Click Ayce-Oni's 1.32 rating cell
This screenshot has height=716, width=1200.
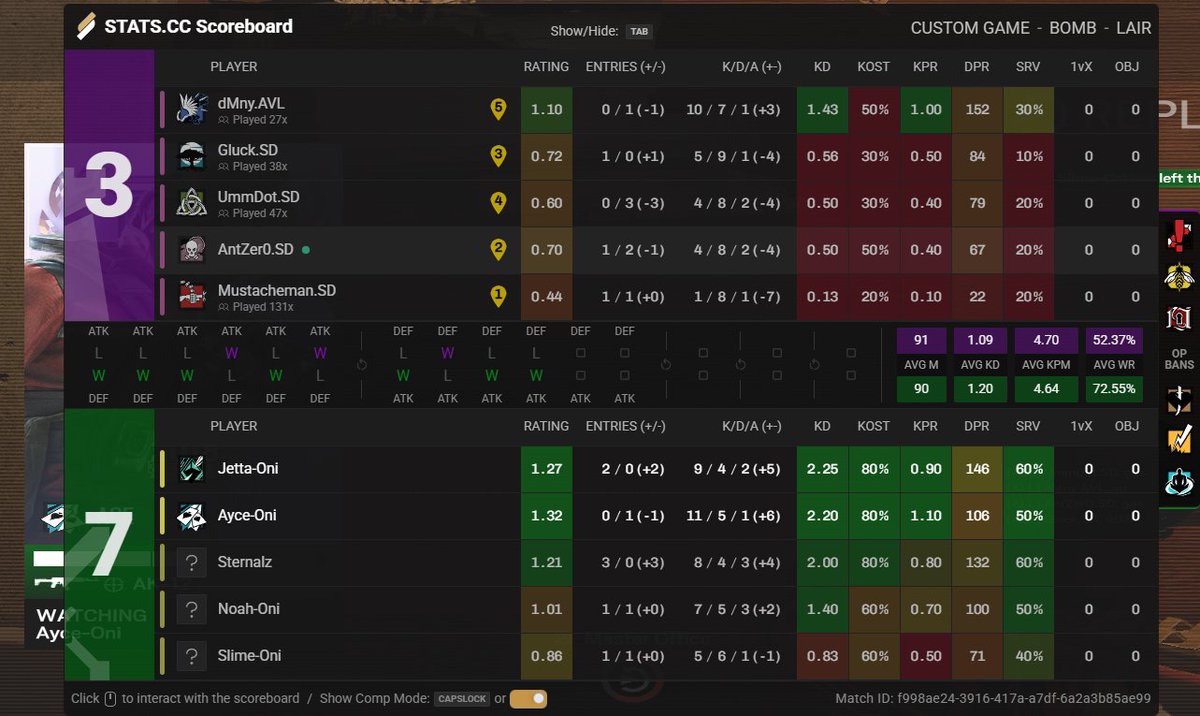pos(546,515)
